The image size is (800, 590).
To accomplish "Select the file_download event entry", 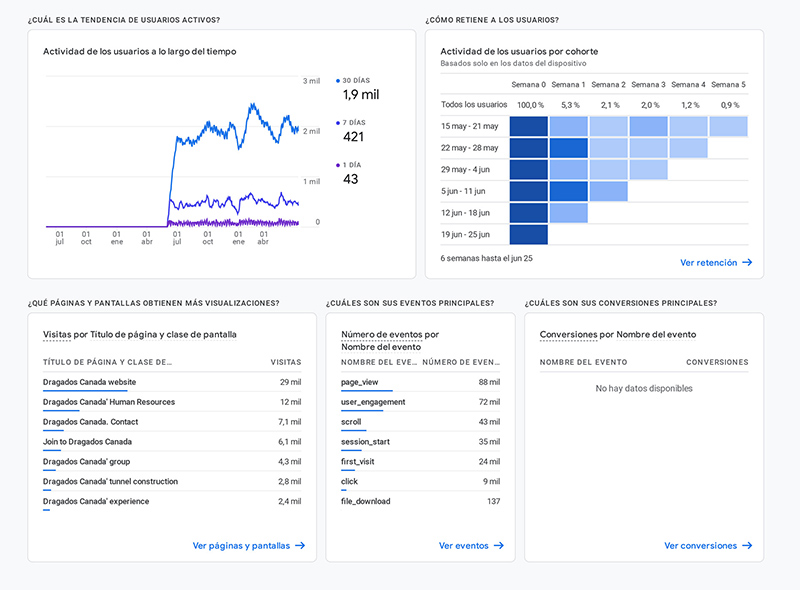I will pos(365,501).
